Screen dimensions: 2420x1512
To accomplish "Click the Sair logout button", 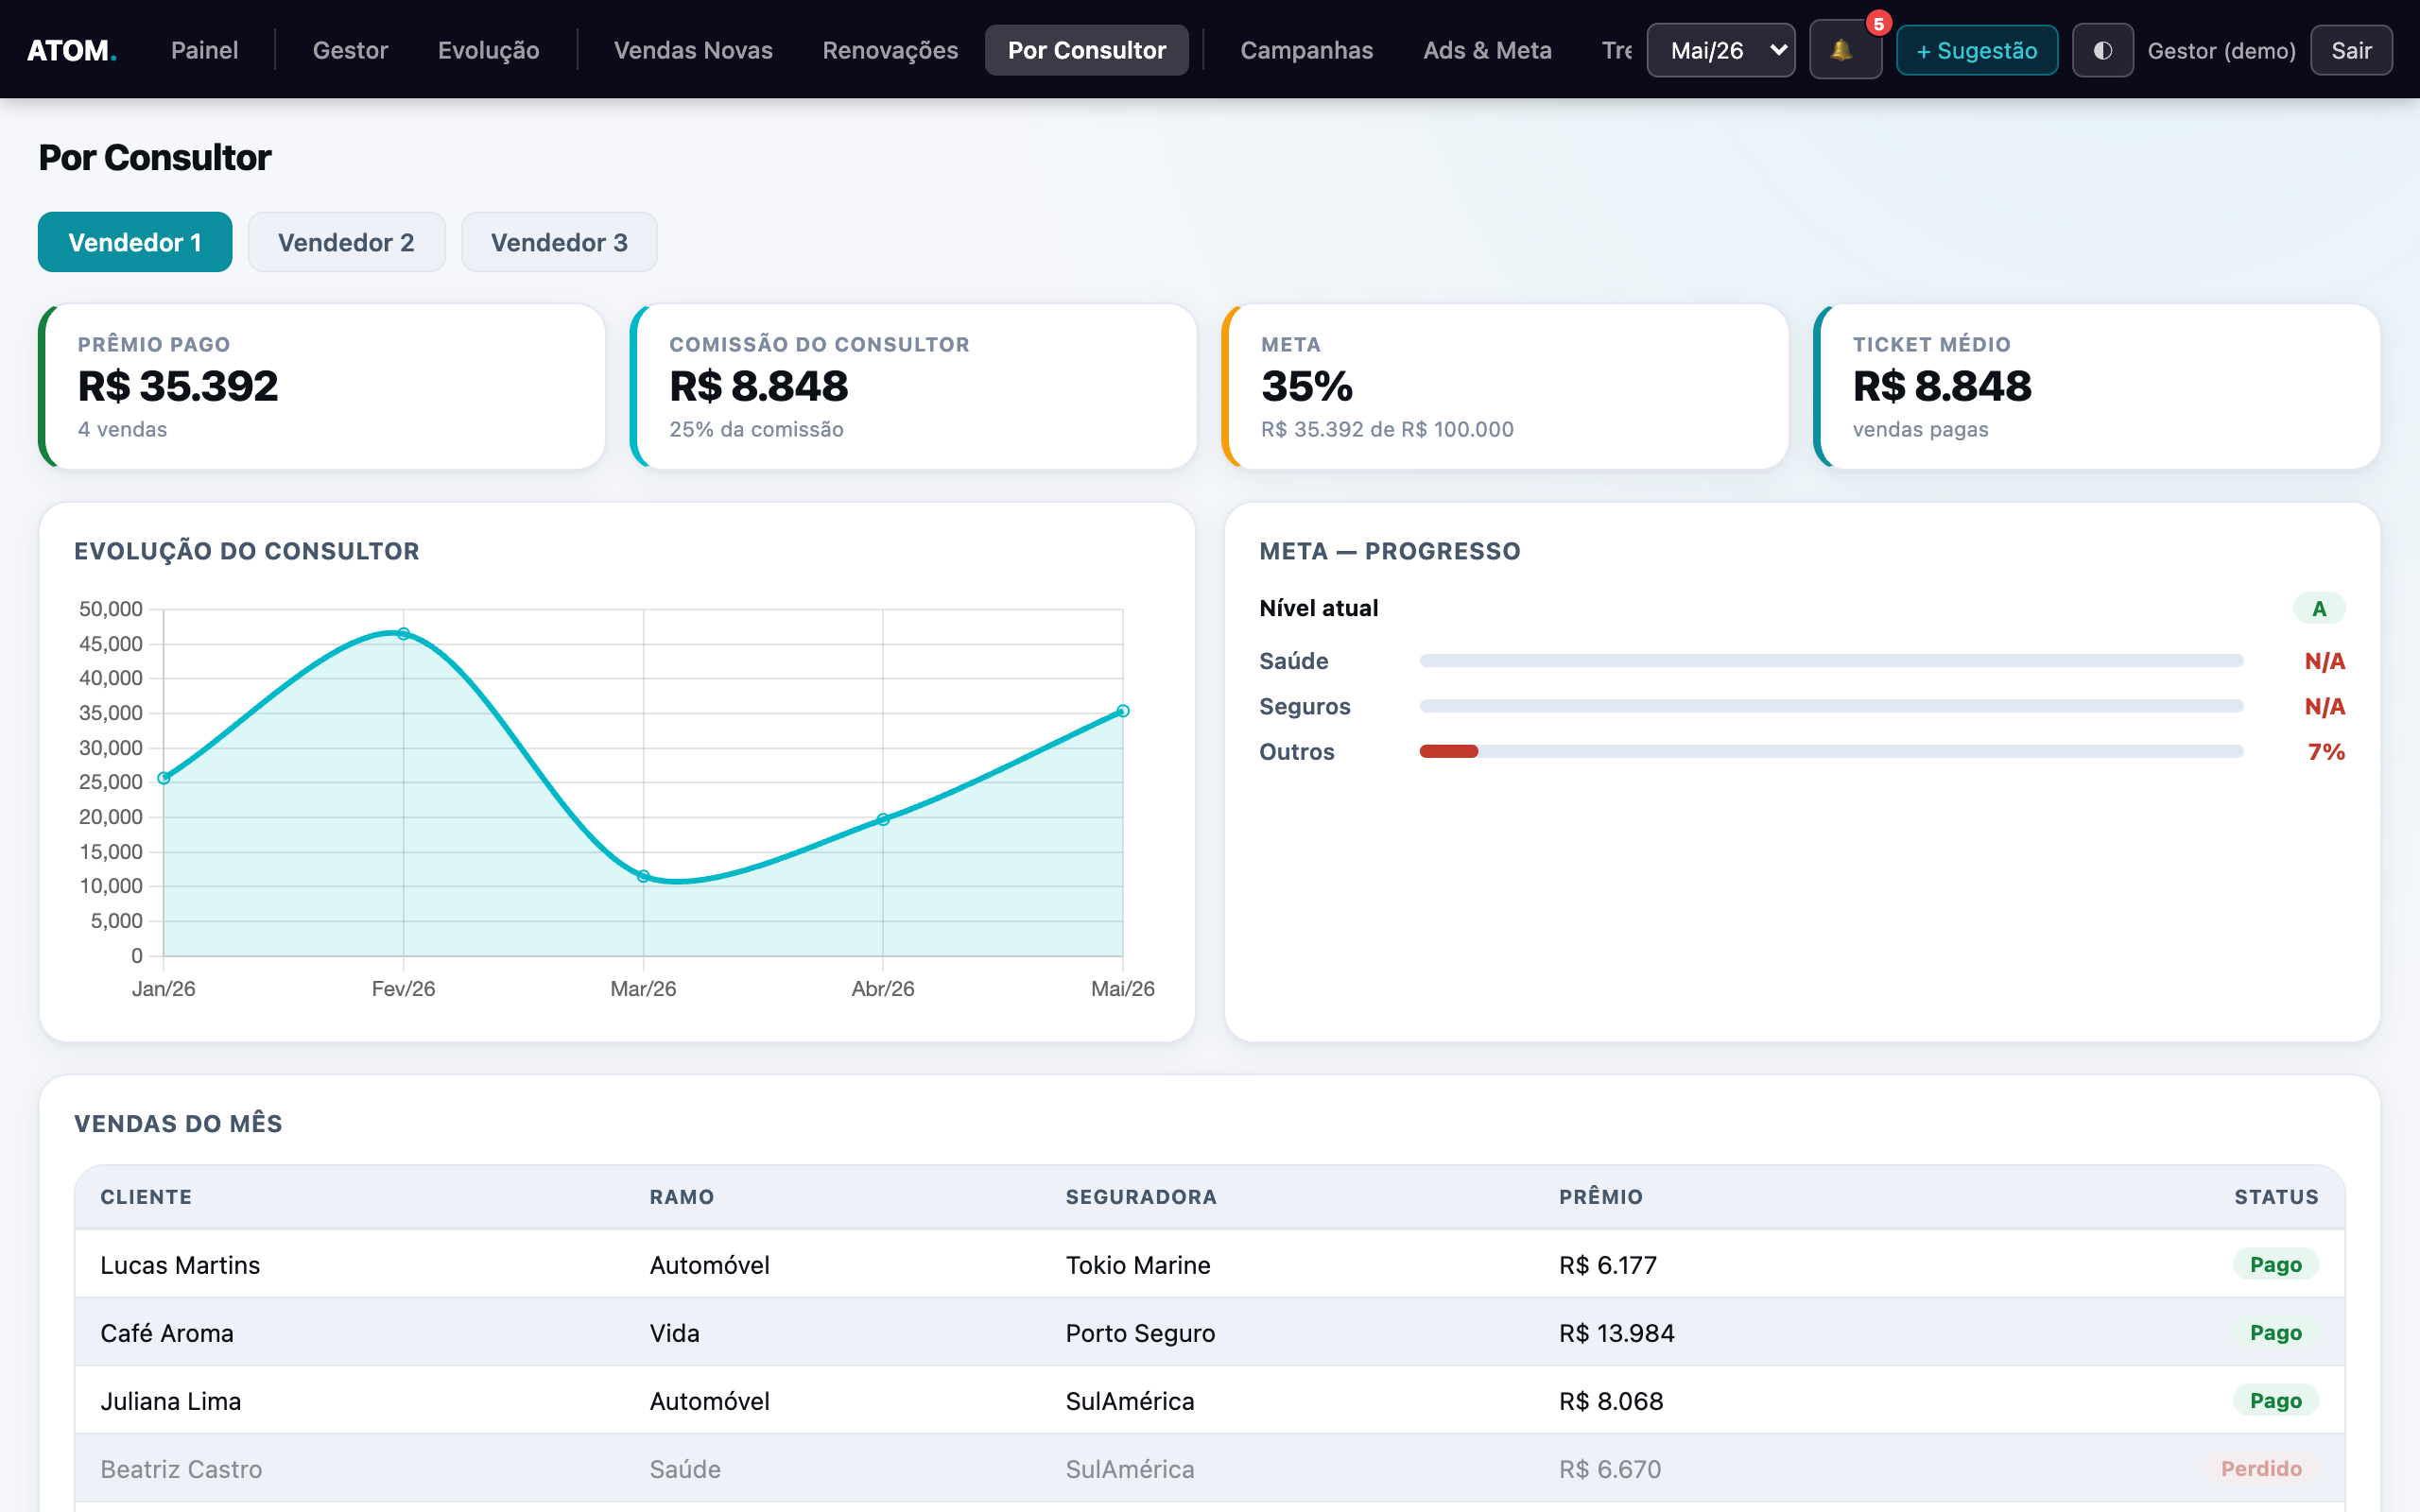I will (2351, 50).
